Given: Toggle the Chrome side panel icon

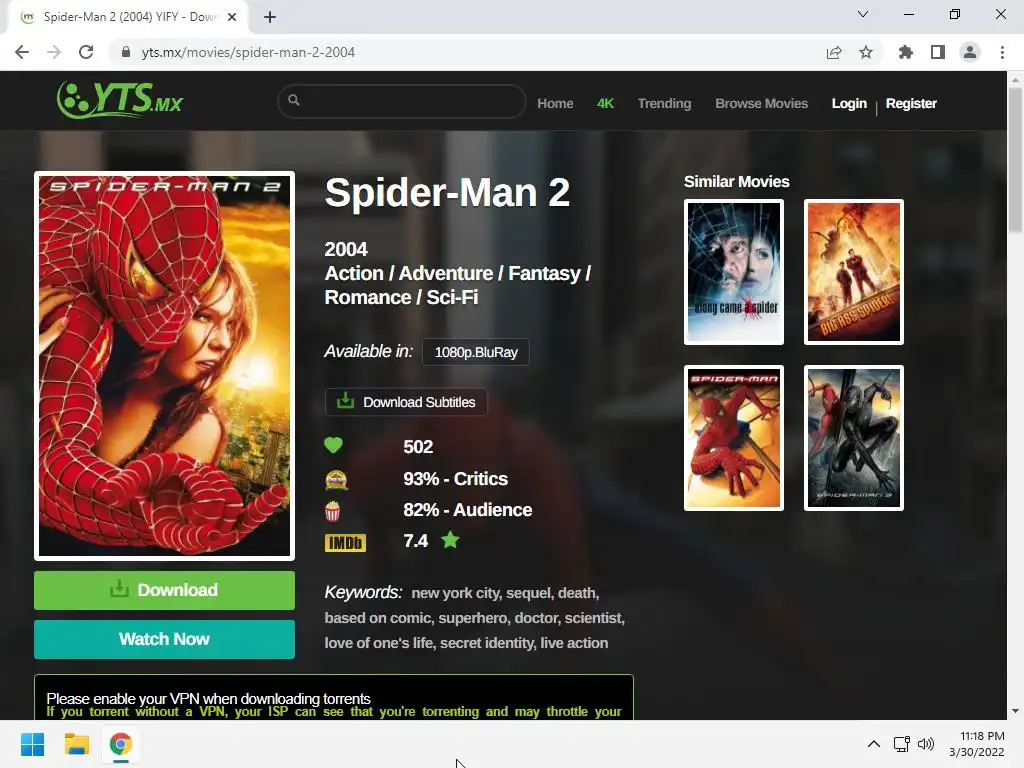Looking at the screenshot, I should [x=938, y=52].
